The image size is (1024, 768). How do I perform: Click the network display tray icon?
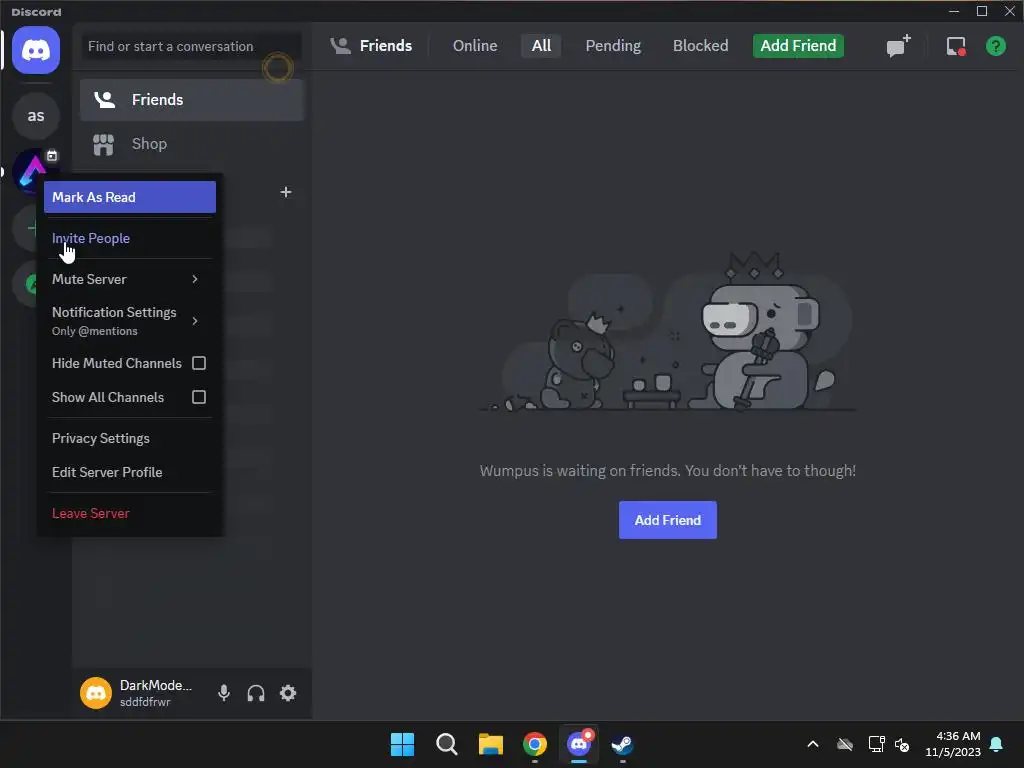pos(876,744)
